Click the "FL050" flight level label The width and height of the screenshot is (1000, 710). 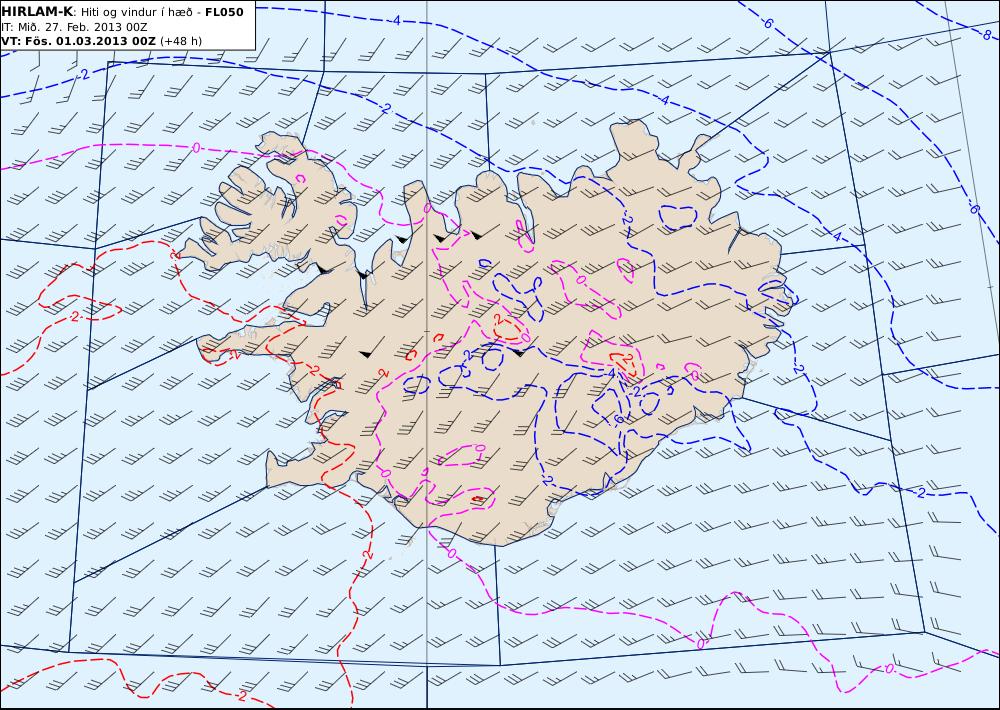(224, 12)
